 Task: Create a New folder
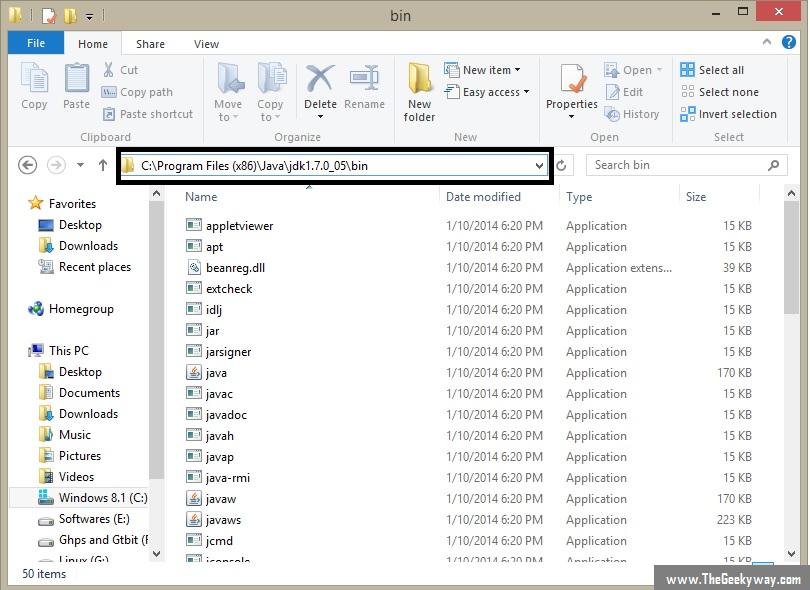coord(419,92)
